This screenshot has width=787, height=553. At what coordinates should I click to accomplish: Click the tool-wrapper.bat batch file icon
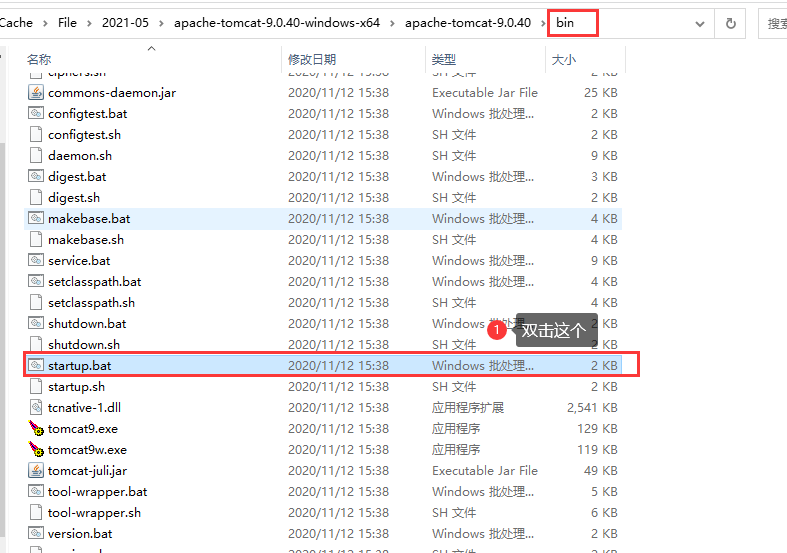36,491
